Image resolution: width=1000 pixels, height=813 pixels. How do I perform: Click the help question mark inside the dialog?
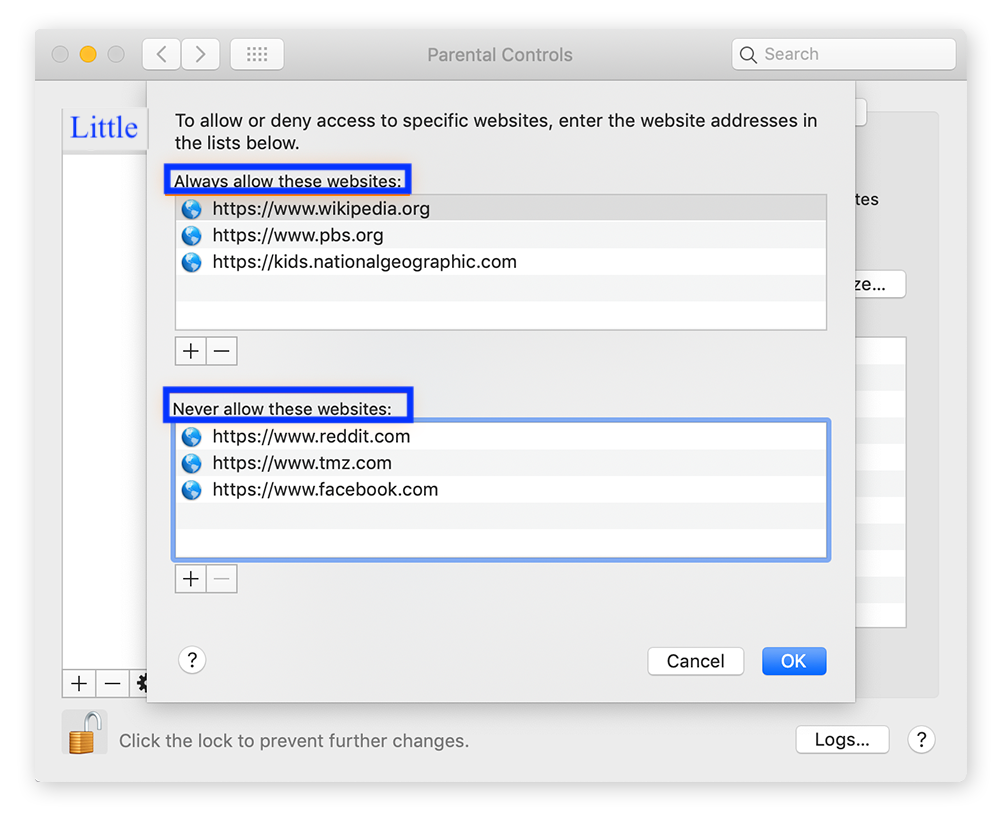[191, 659]
